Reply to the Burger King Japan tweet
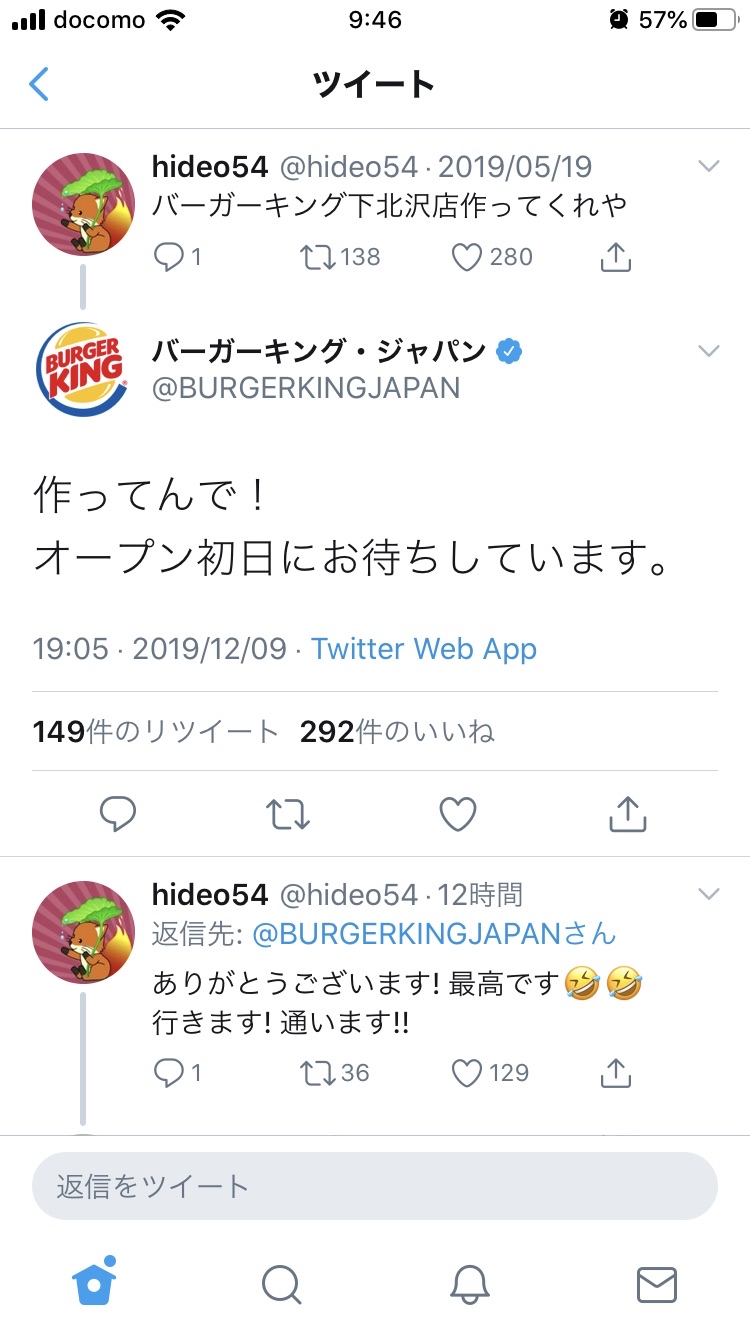The image size is (750, 1334). [x=118, y=814]
